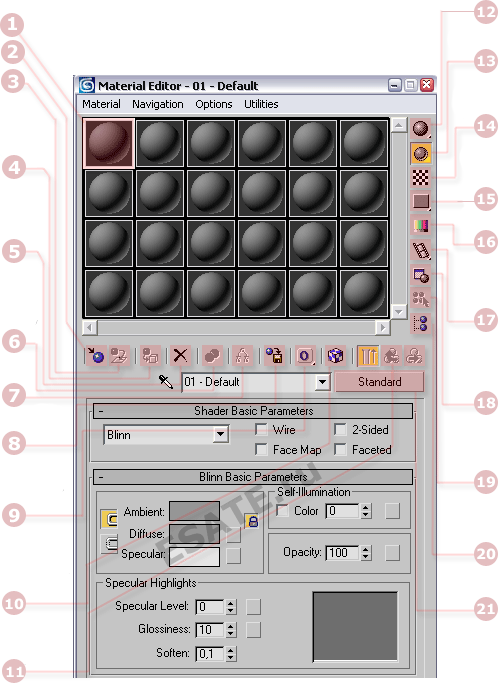Open the Diffuse color swatch
The height and width of the screenshot is (683, 498).
(194, 534)
